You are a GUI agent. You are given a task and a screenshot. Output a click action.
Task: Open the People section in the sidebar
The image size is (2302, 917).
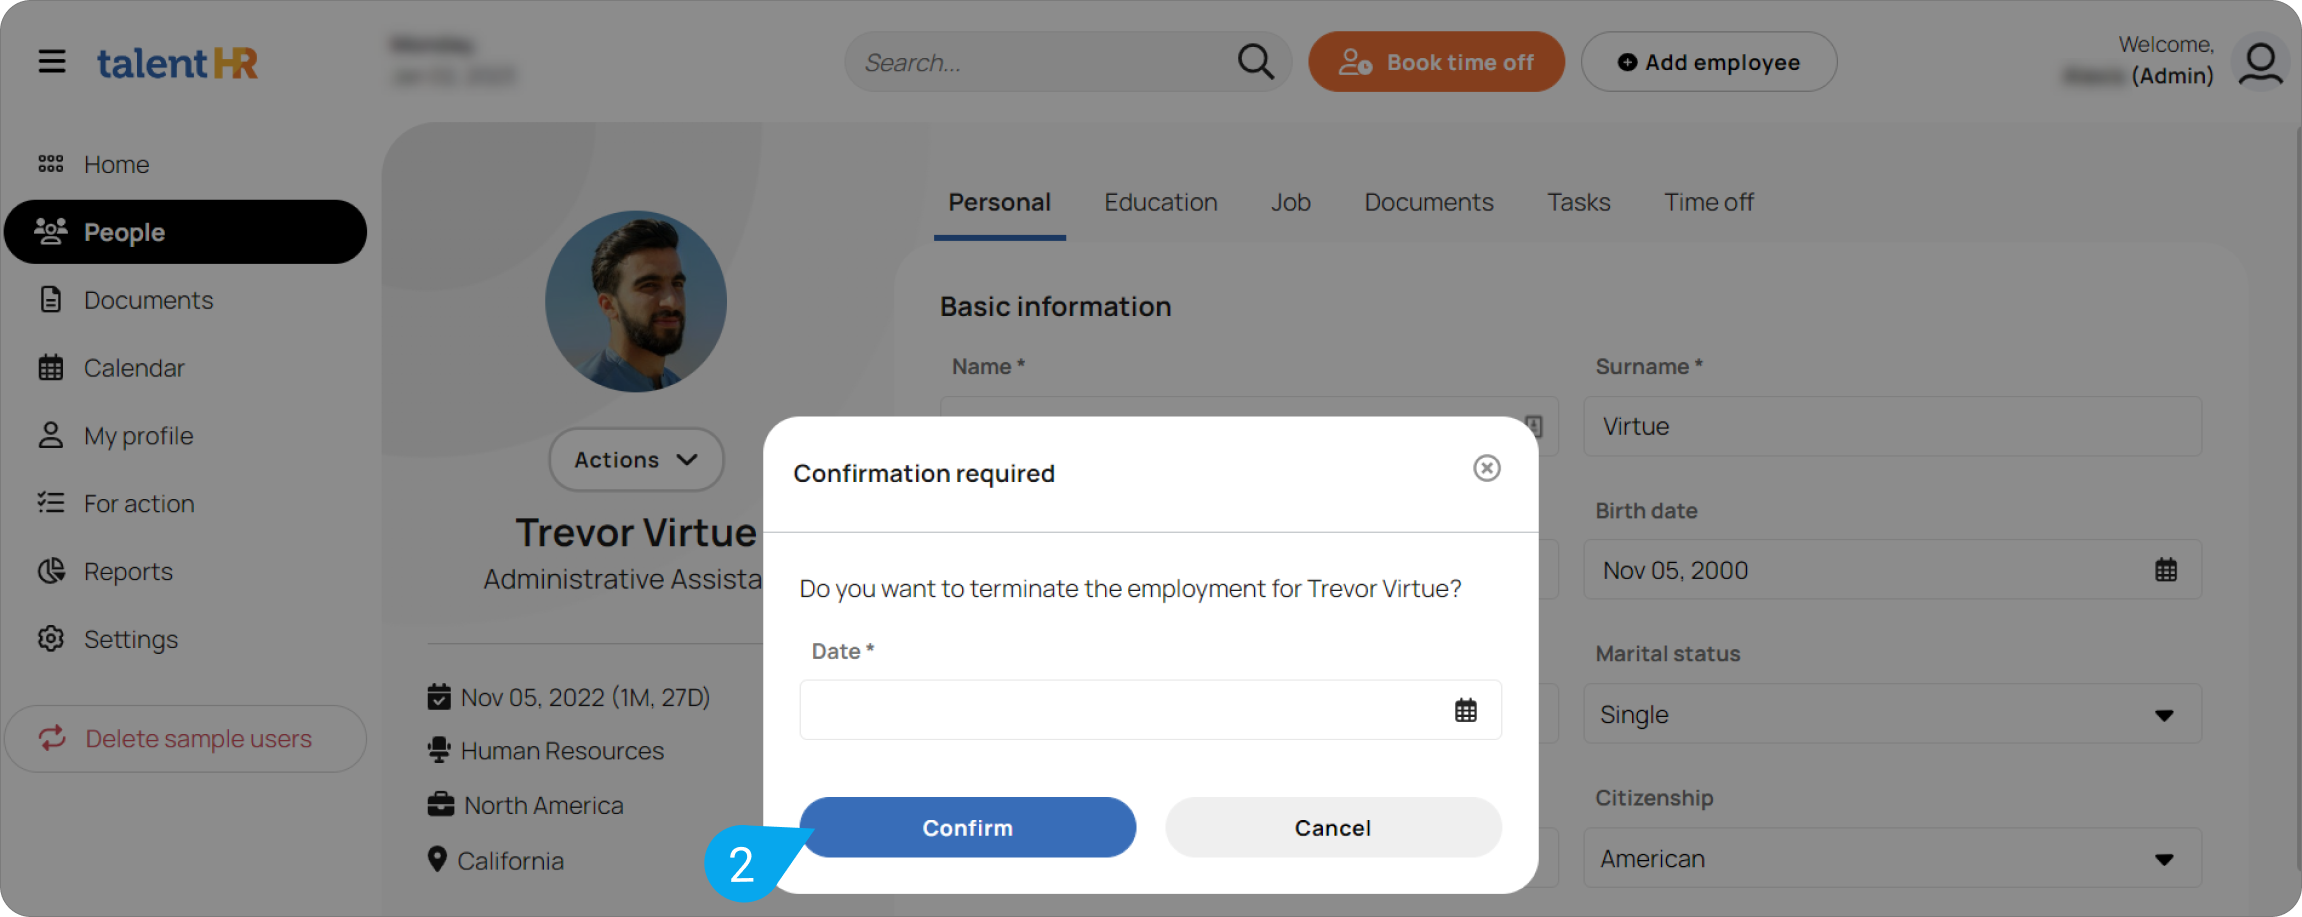pyautogui.click(x=124, y=231)
